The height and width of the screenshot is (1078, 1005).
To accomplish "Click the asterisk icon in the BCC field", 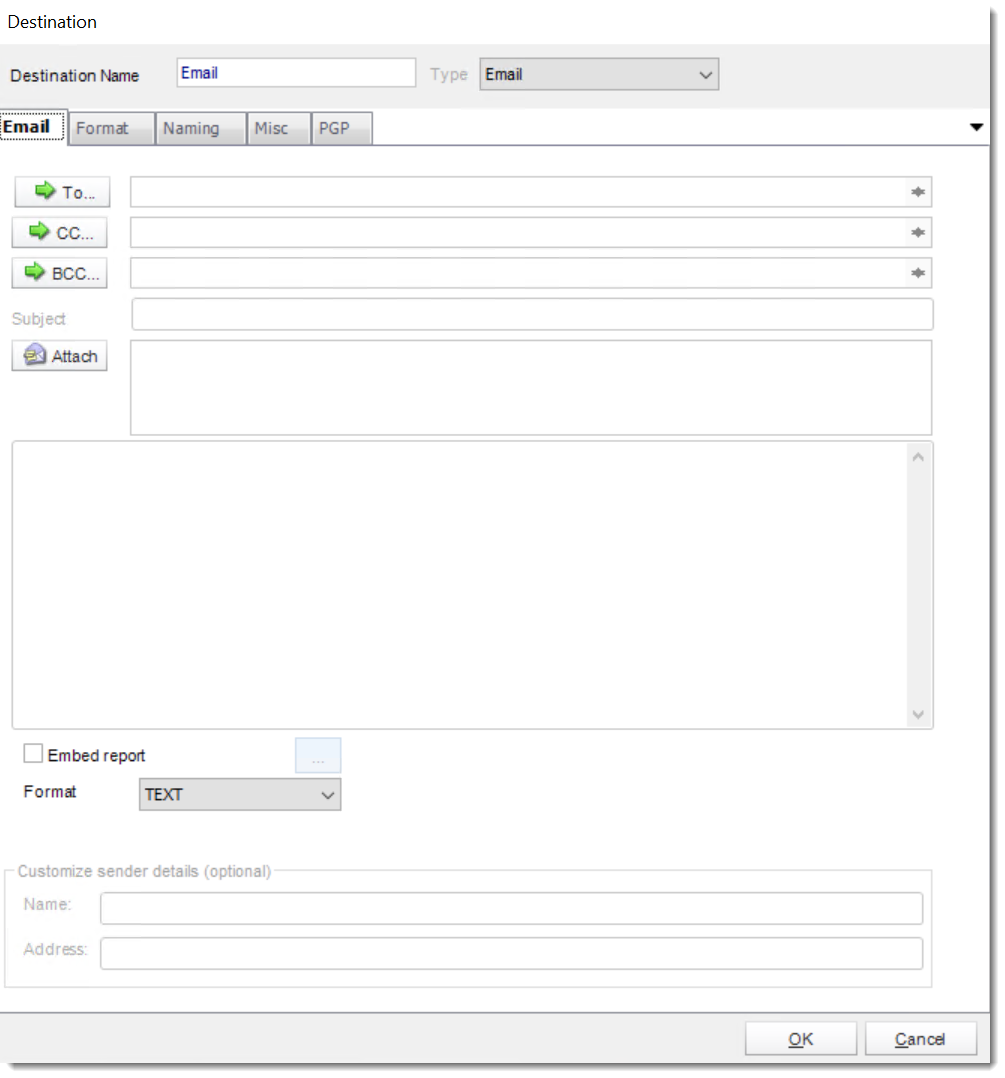I will click(x=918, y=273).
